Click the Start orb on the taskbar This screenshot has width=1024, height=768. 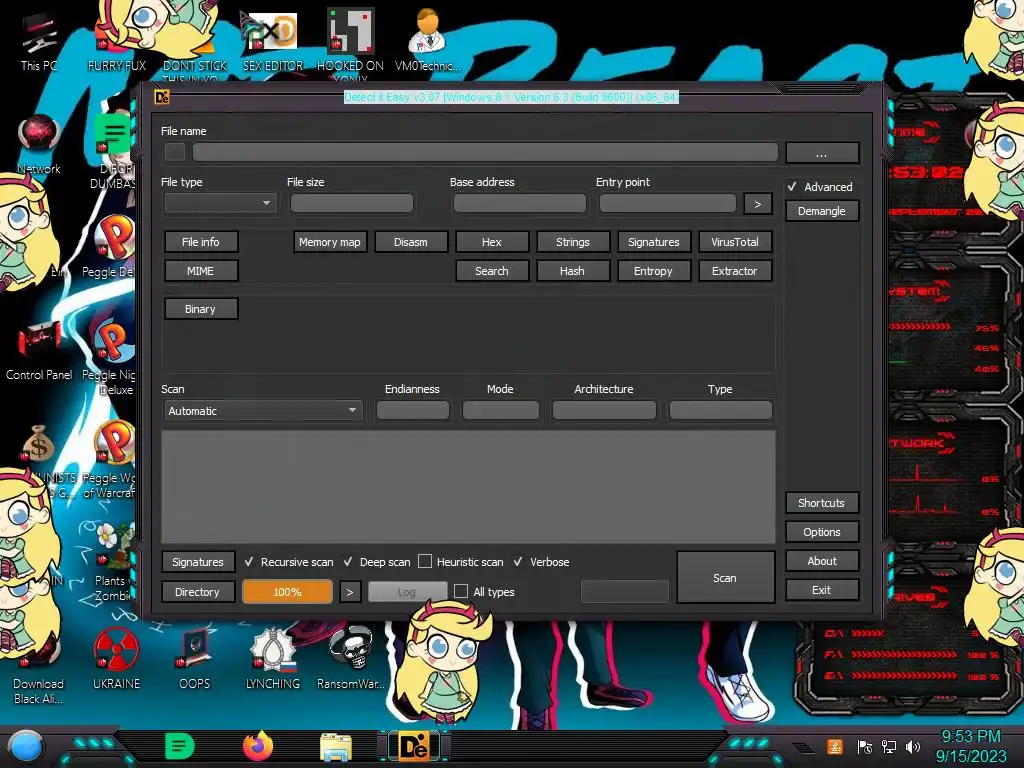(x=25, y=747)
